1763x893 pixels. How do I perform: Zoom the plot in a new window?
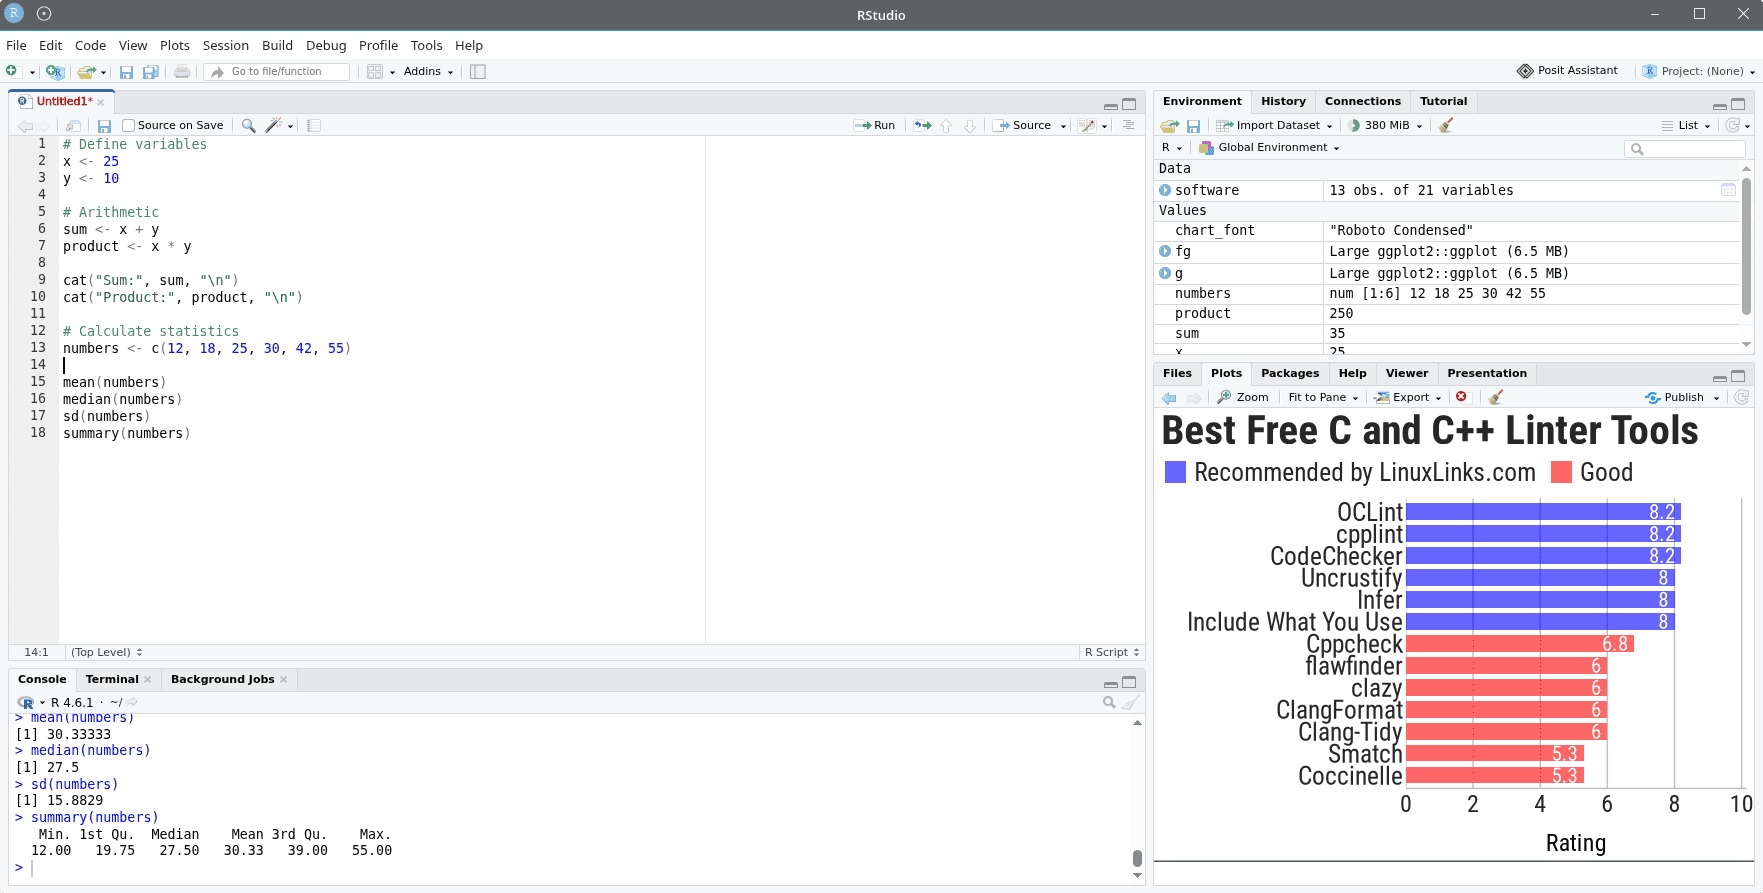(x=1242, y=397)
